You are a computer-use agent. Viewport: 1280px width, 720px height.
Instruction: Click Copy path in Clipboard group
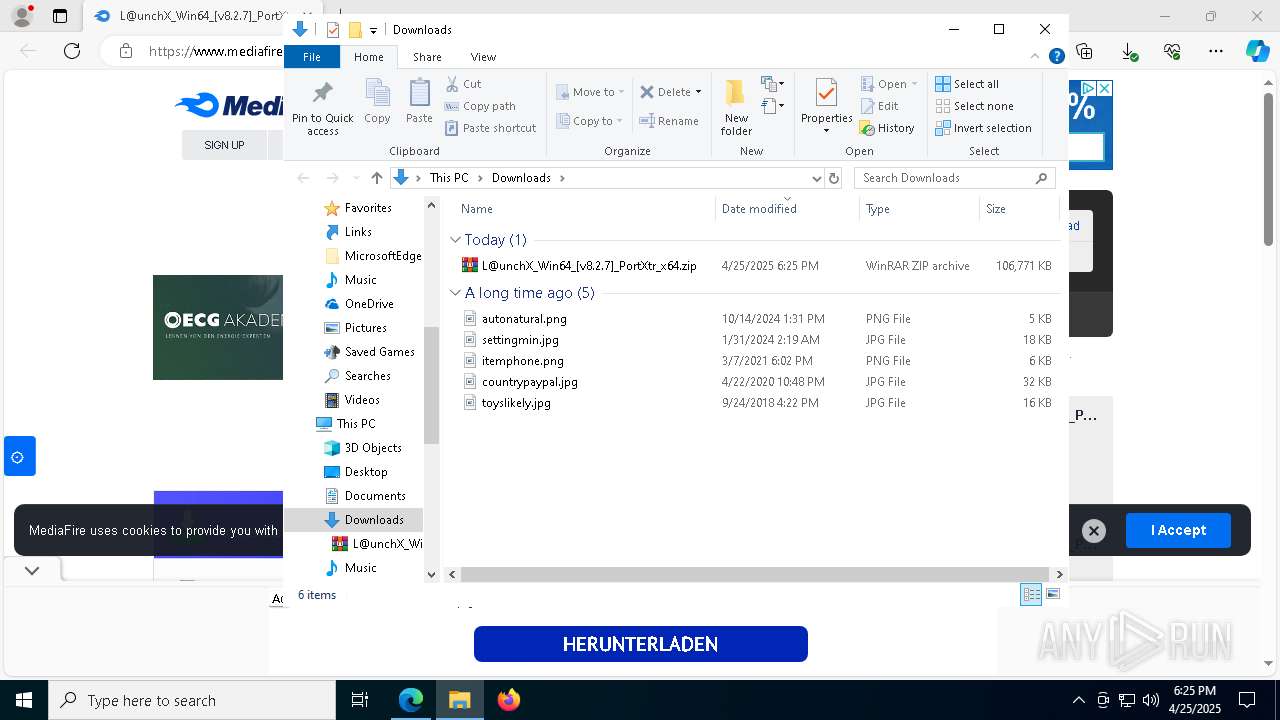click(x=480, y=106)
